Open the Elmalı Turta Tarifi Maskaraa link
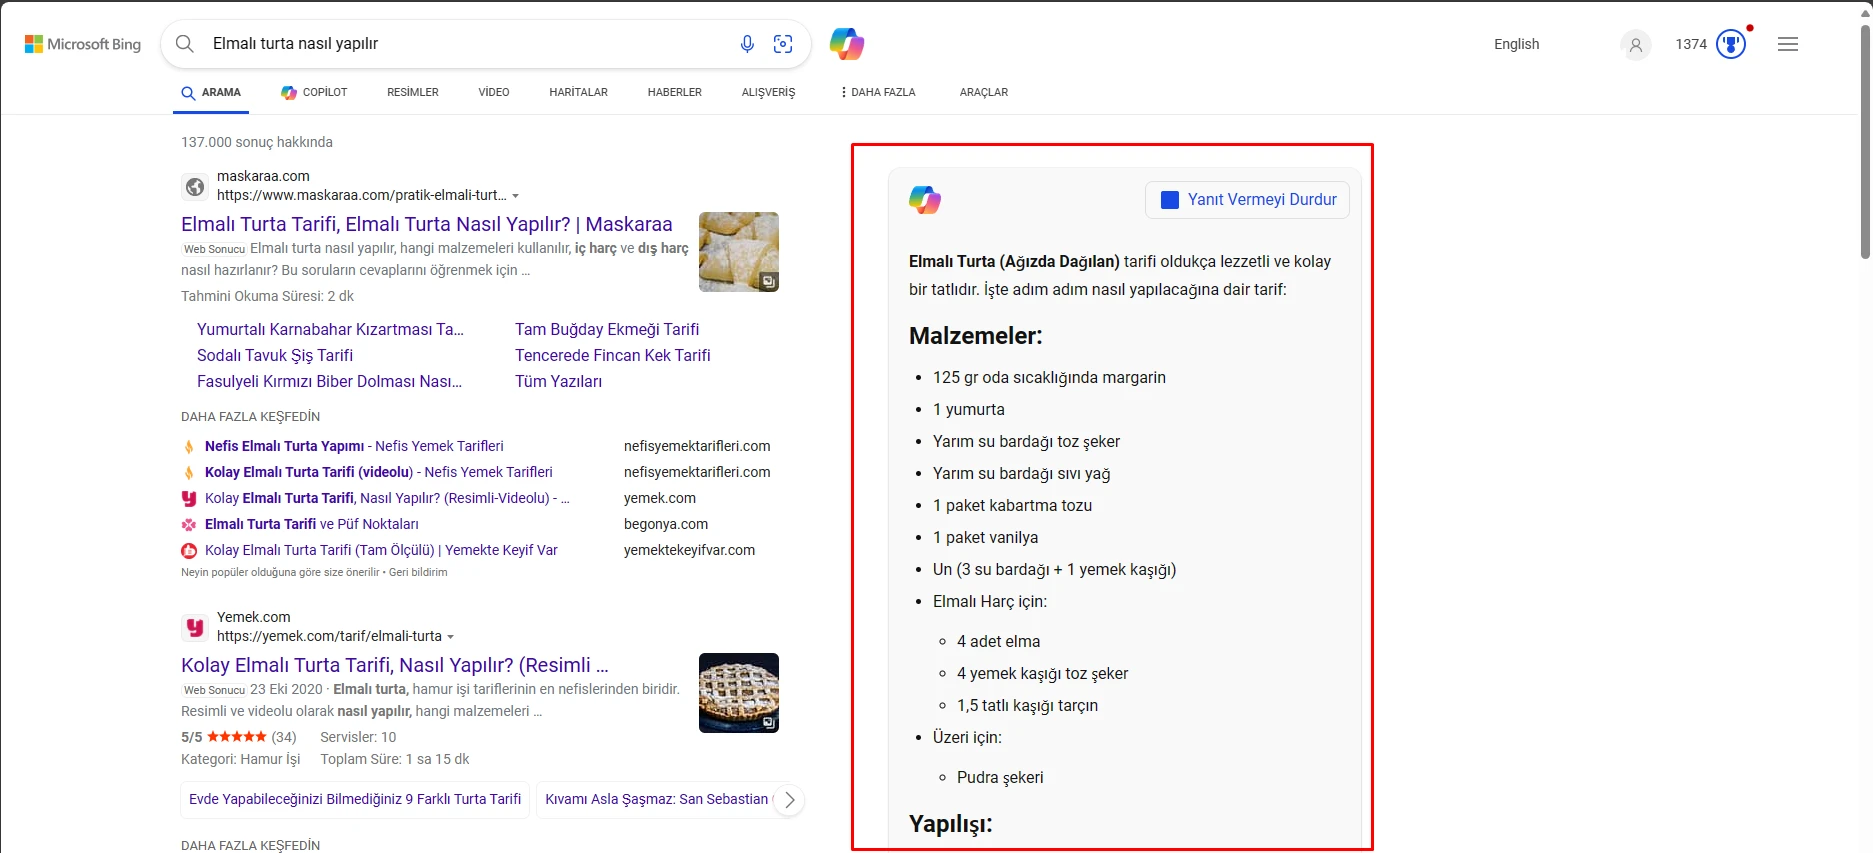The width and height of the screenshot is (1873, 853). [x=426, y=224]
